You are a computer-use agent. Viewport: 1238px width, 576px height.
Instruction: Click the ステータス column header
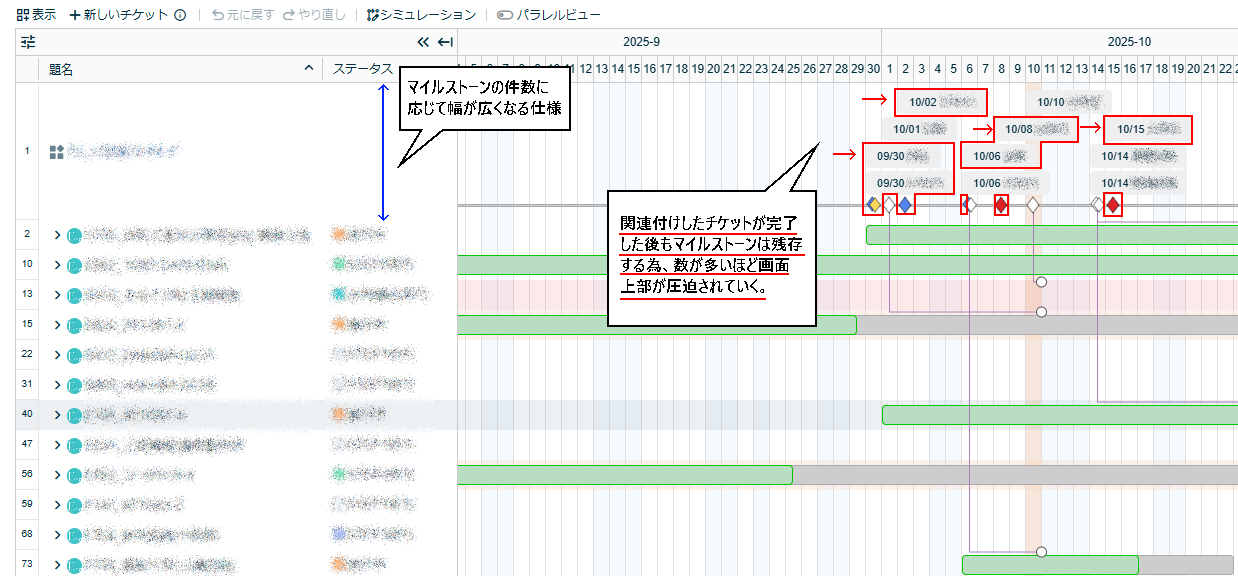pyautogui.click(x=363, y=69)
